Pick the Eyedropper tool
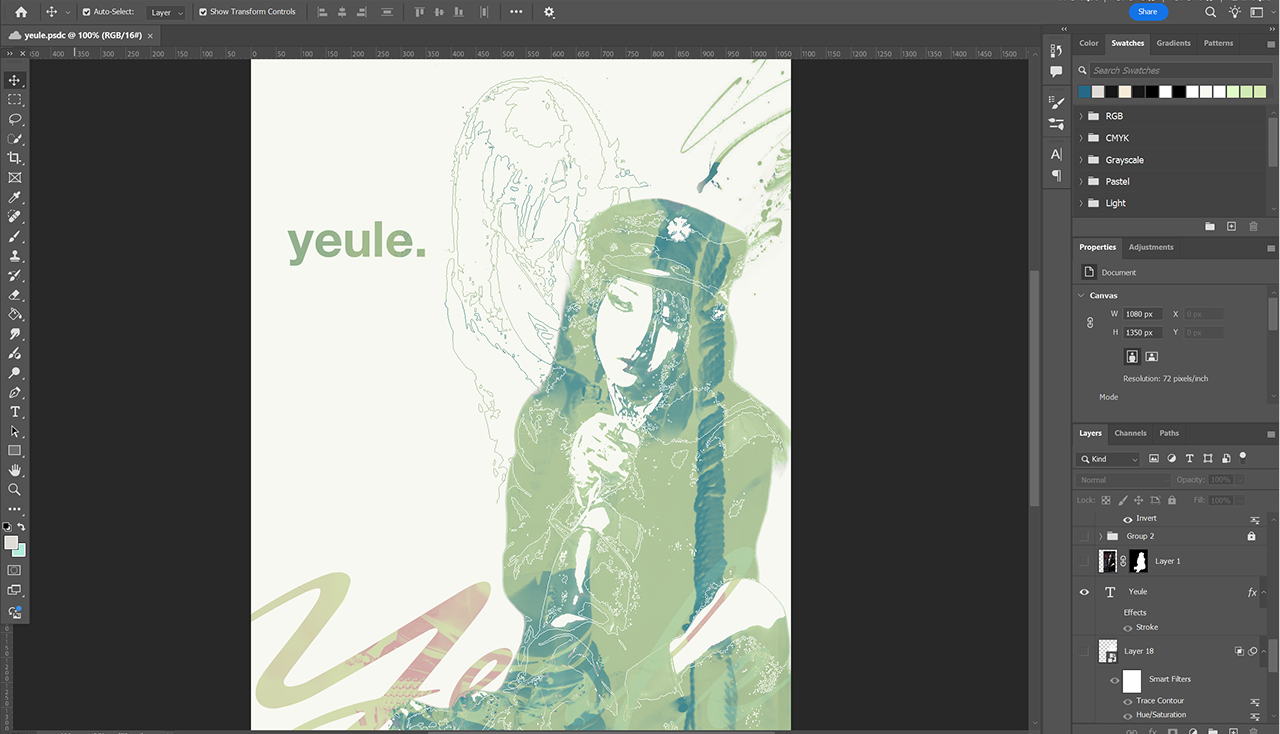The width and height of the screenshot is (1280, 734). (x=15, y=197)
